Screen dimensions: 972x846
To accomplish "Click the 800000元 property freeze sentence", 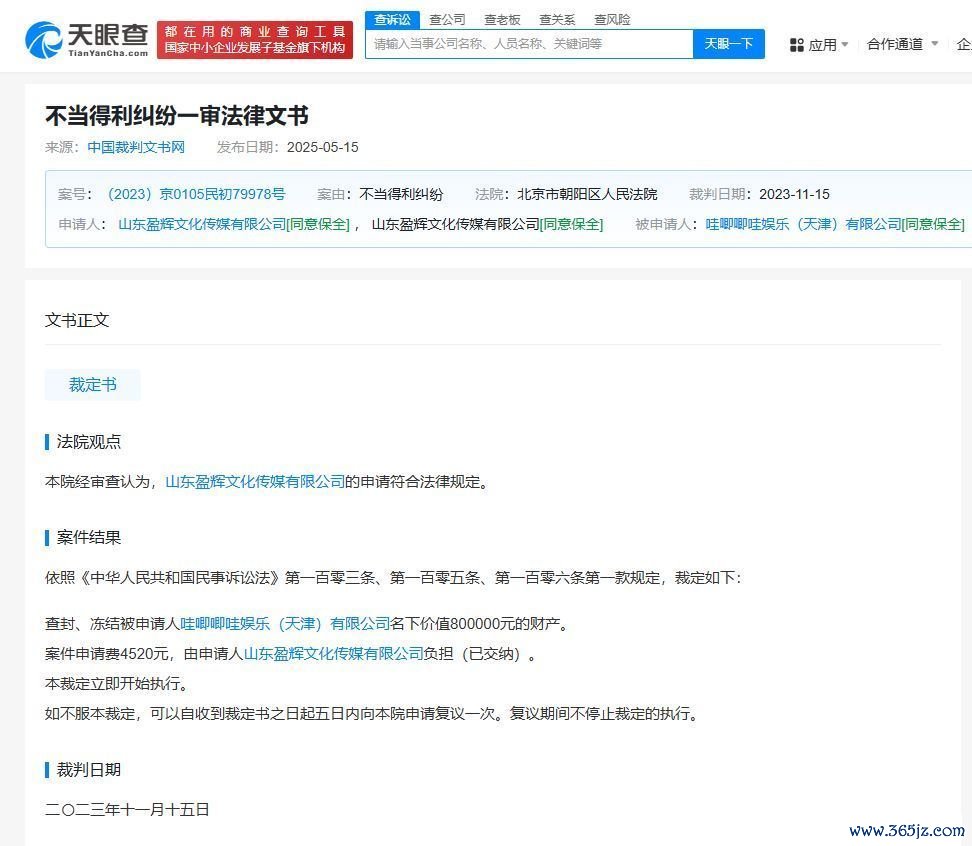I will coord(307,623).
